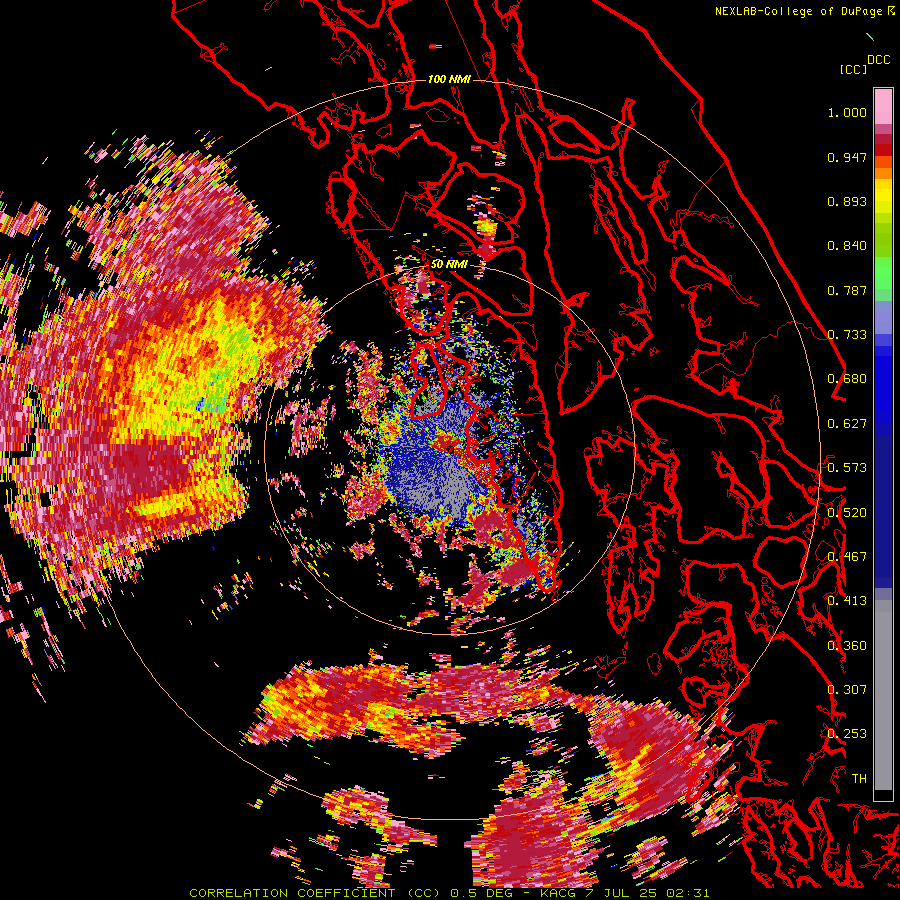Click the 0.307 scale value
900x900 pixels.
click(847, 690)
